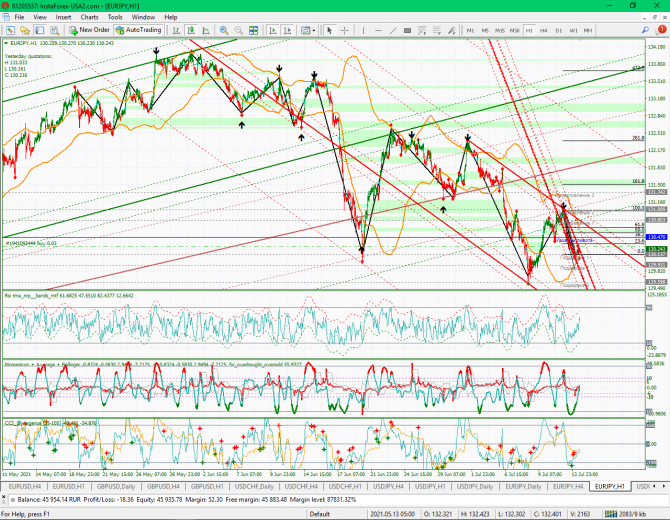Select the crosshair tool
The width and height of the screenshot is (670, 520).
click(344, 30)
